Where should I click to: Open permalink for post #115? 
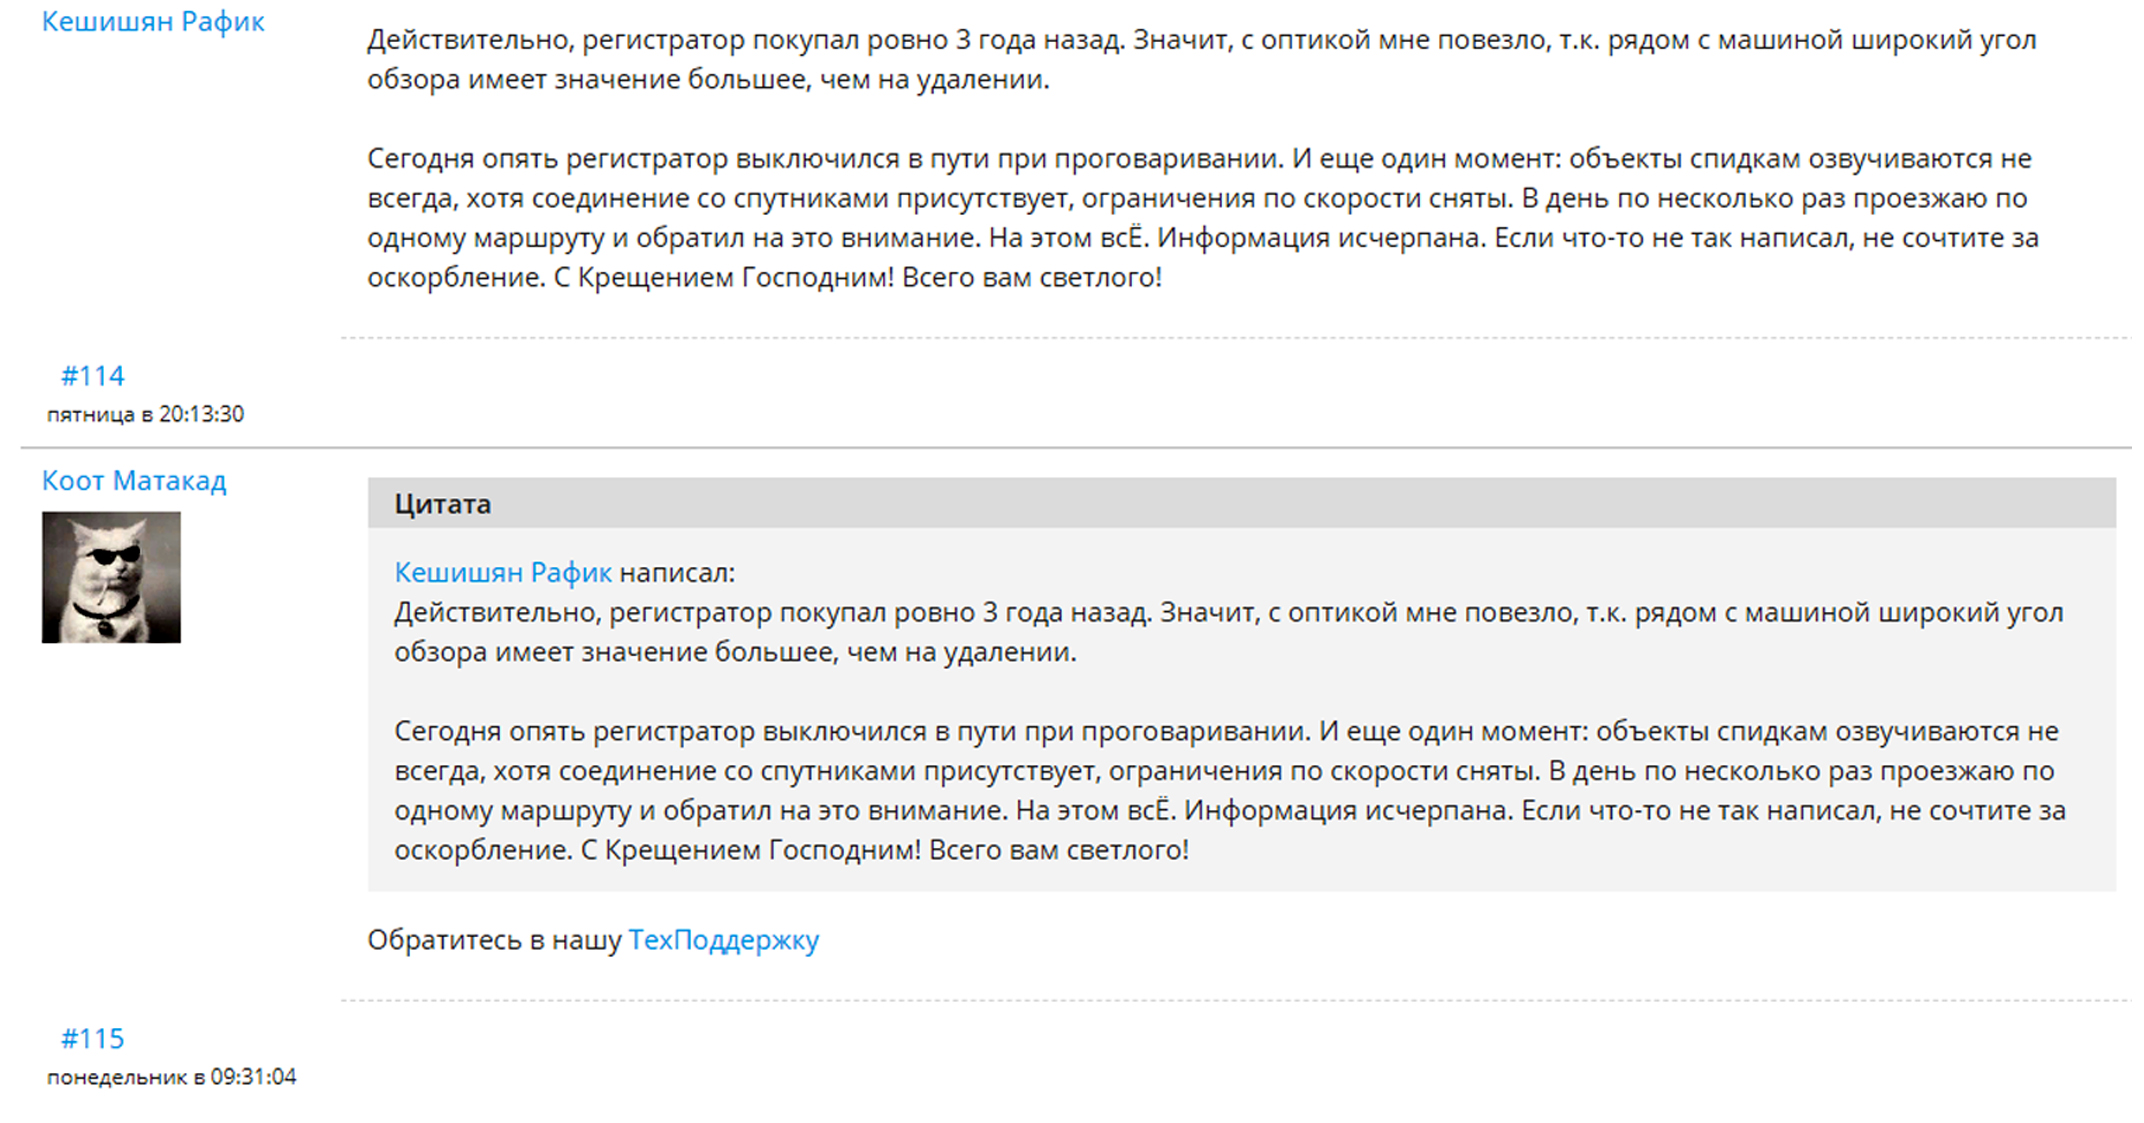click(92, 1039)
